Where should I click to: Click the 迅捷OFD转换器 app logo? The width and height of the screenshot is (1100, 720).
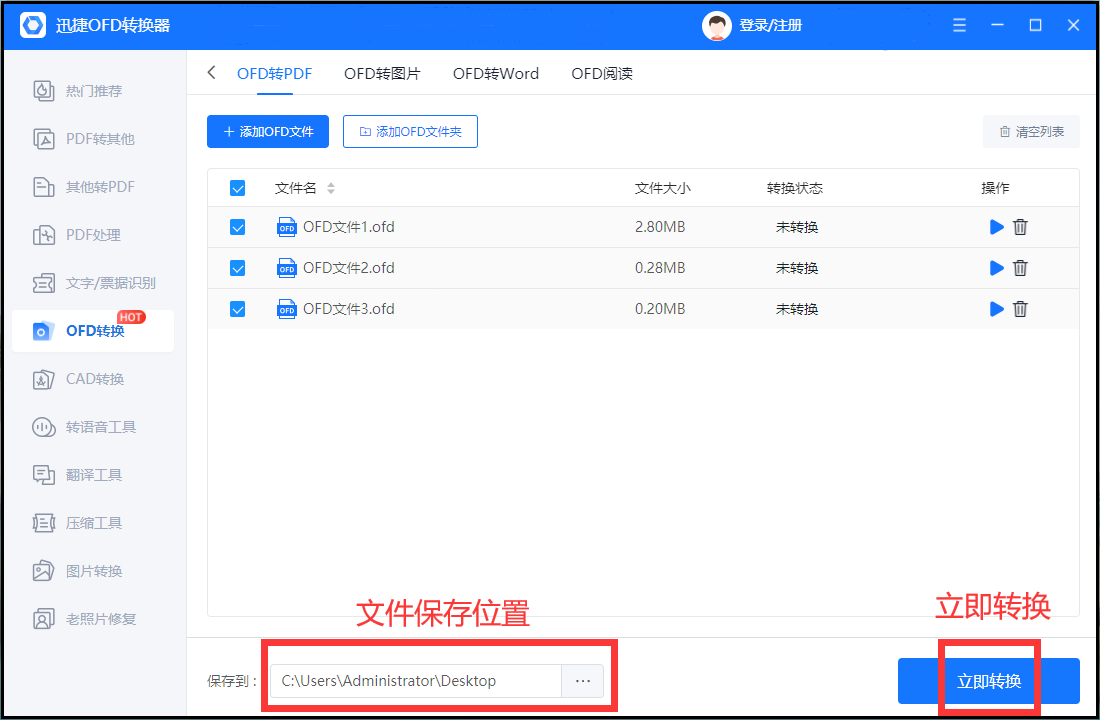(x=32, y=25)
